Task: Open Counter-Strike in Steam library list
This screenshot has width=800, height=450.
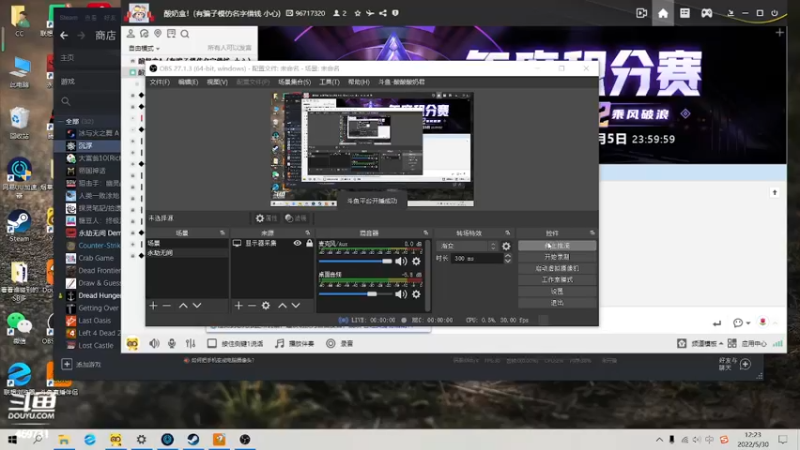Action: [93, 245]
